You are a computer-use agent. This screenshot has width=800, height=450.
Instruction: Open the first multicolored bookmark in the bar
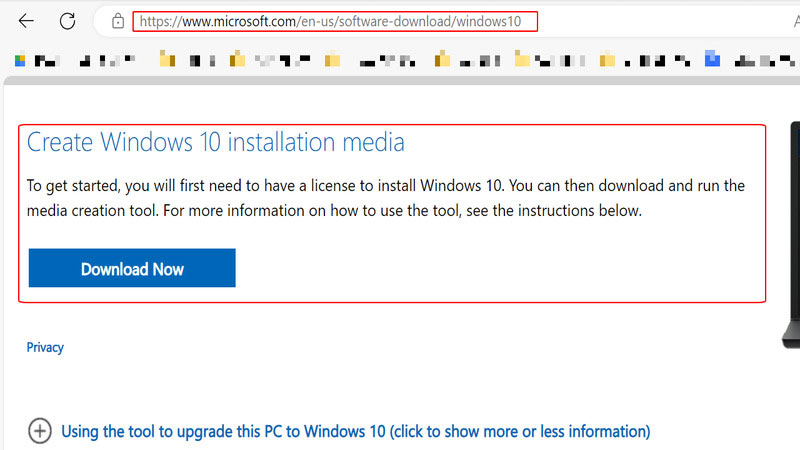tap(19, 60)
